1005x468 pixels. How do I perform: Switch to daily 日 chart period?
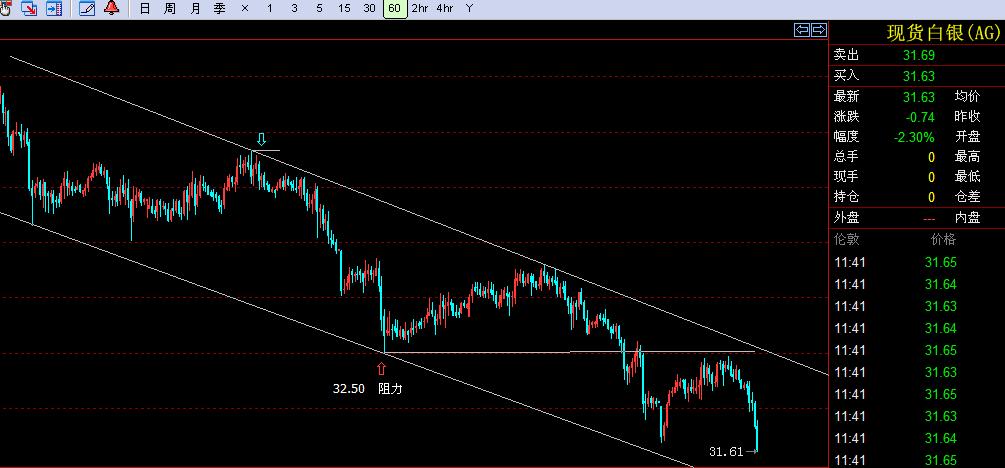point(145,8)
